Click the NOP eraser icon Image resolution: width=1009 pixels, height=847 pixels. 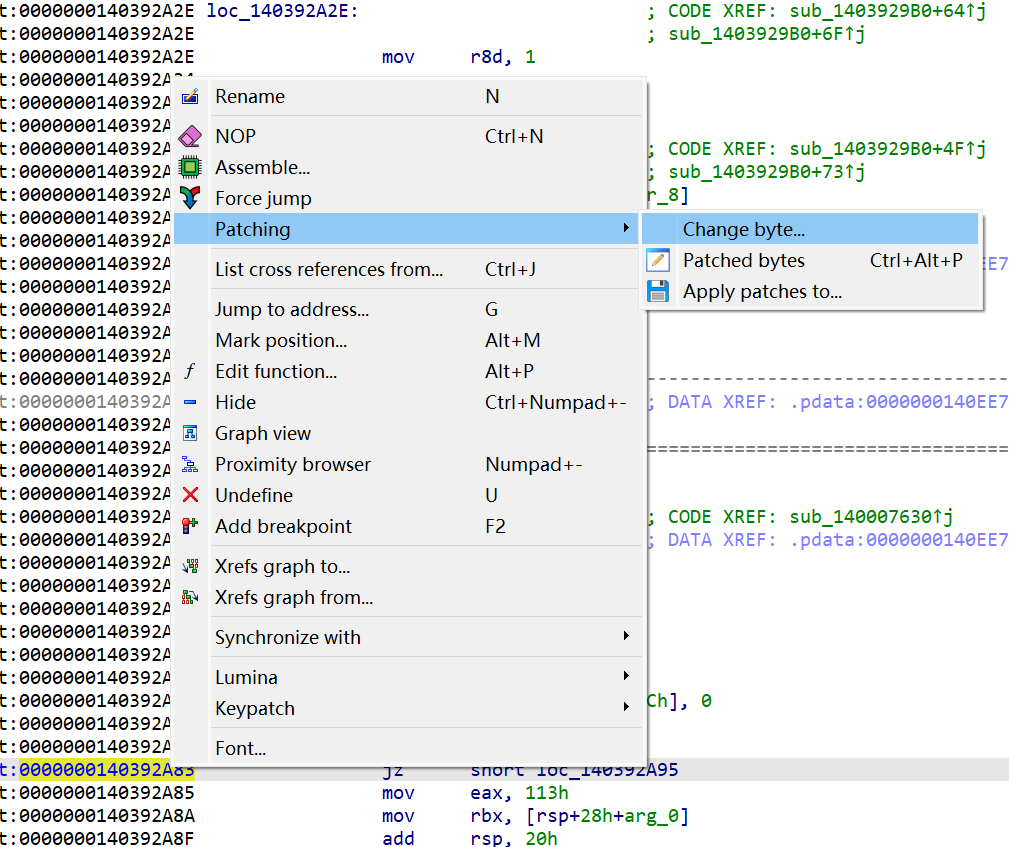point(189,136)
